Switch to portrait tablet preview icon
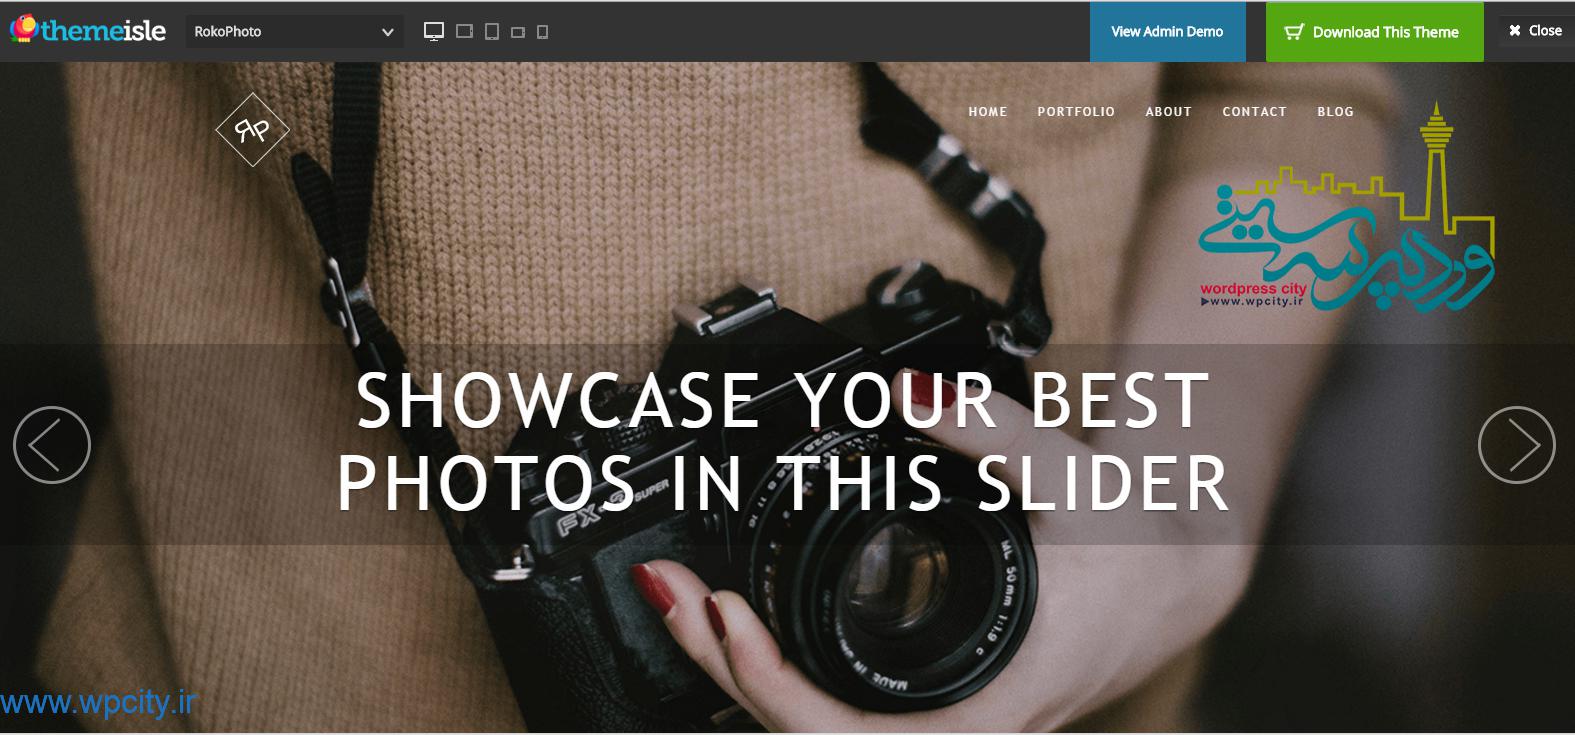 [x=492, y=32]
